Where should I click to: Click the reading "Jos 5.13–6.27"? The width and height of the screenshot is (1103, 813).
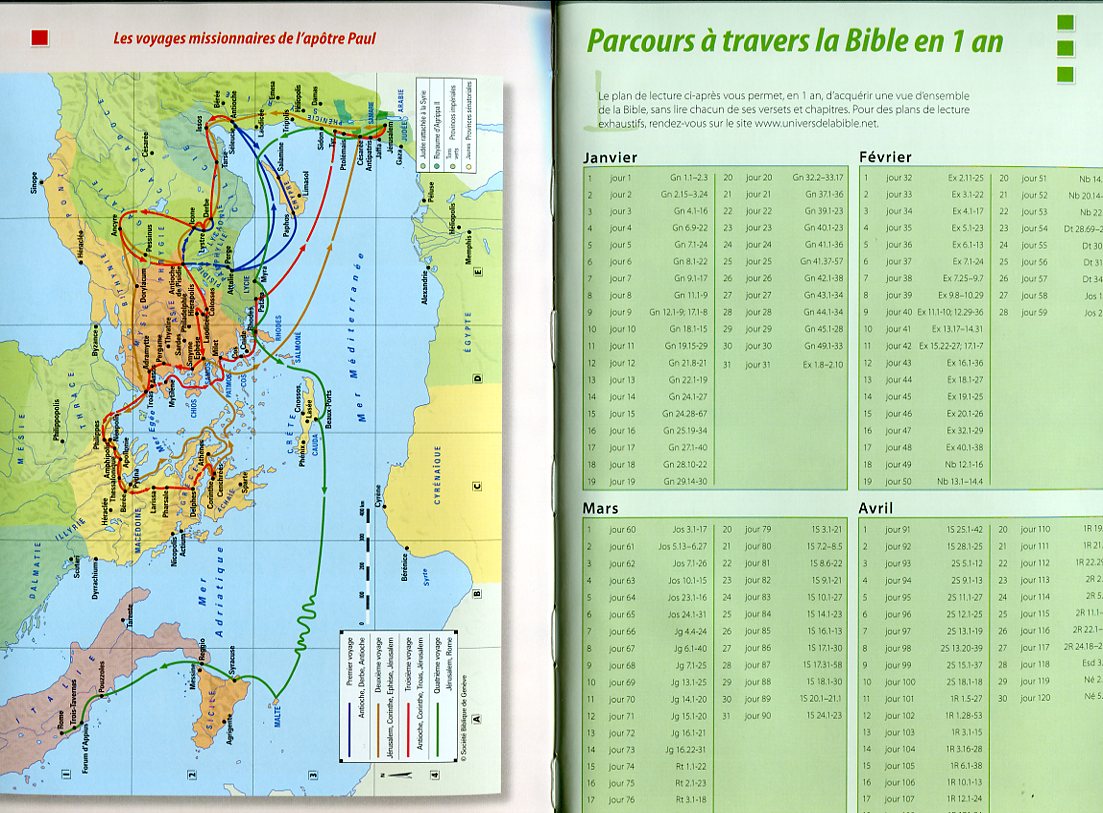point(683,546)
